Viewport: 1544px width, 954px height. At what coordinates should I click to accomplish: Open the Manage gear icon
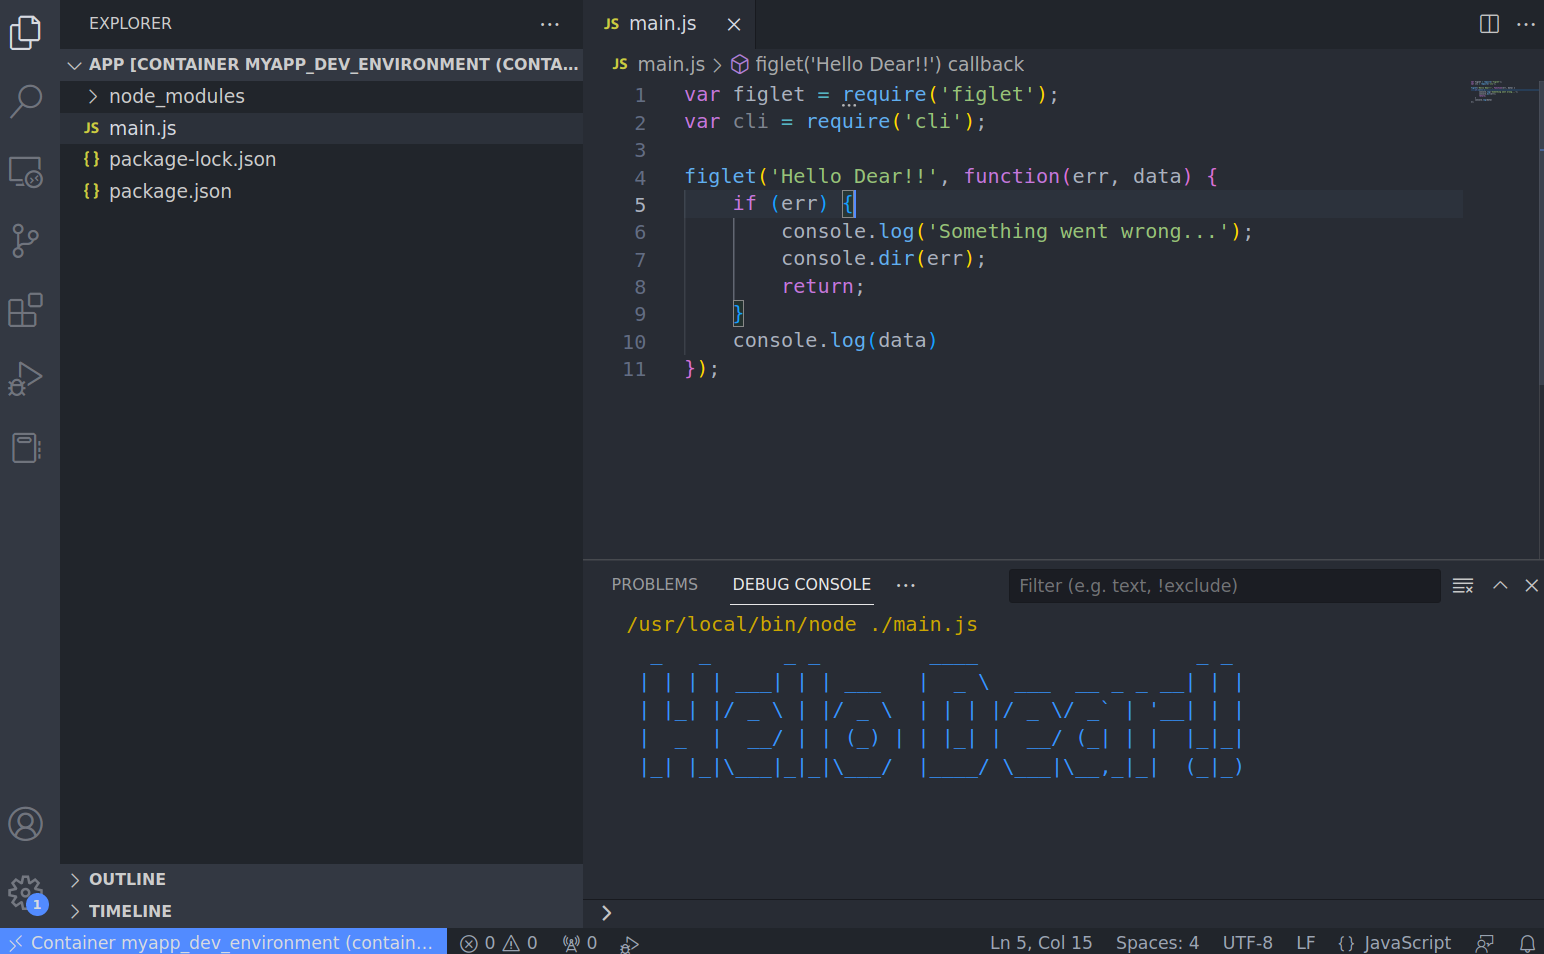(25, 893)
